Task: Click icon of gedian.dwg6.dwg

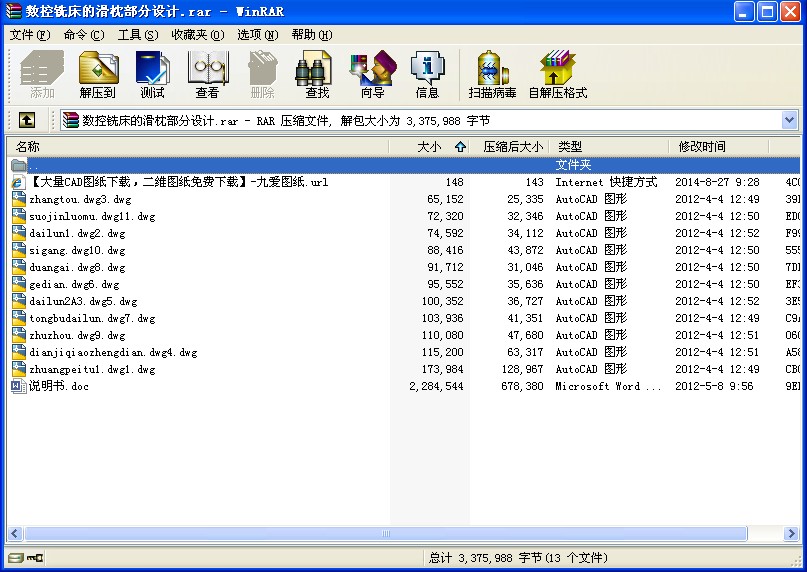Action: click(19, 284)
